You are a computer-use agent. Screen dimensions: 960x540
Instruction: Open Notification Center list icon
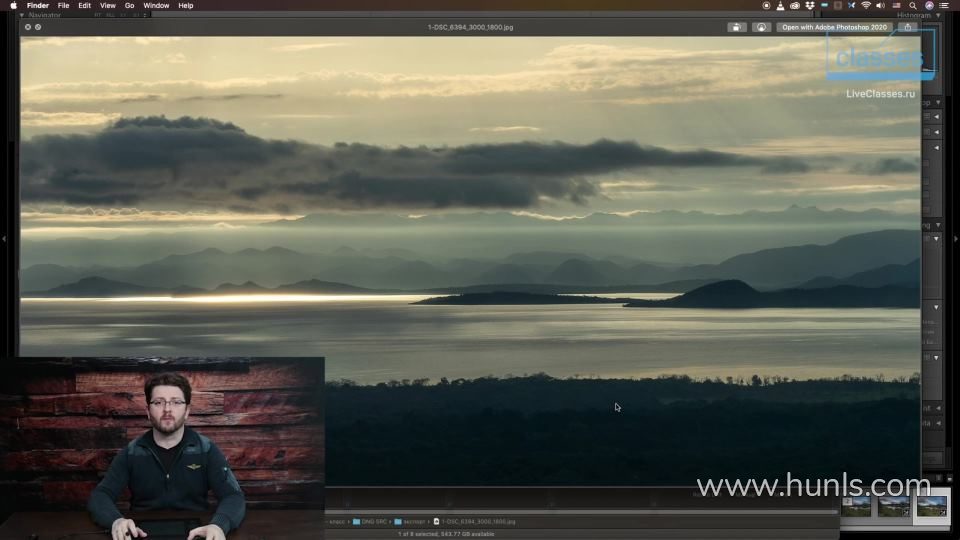pyautogui.click(x=945, y=6)
